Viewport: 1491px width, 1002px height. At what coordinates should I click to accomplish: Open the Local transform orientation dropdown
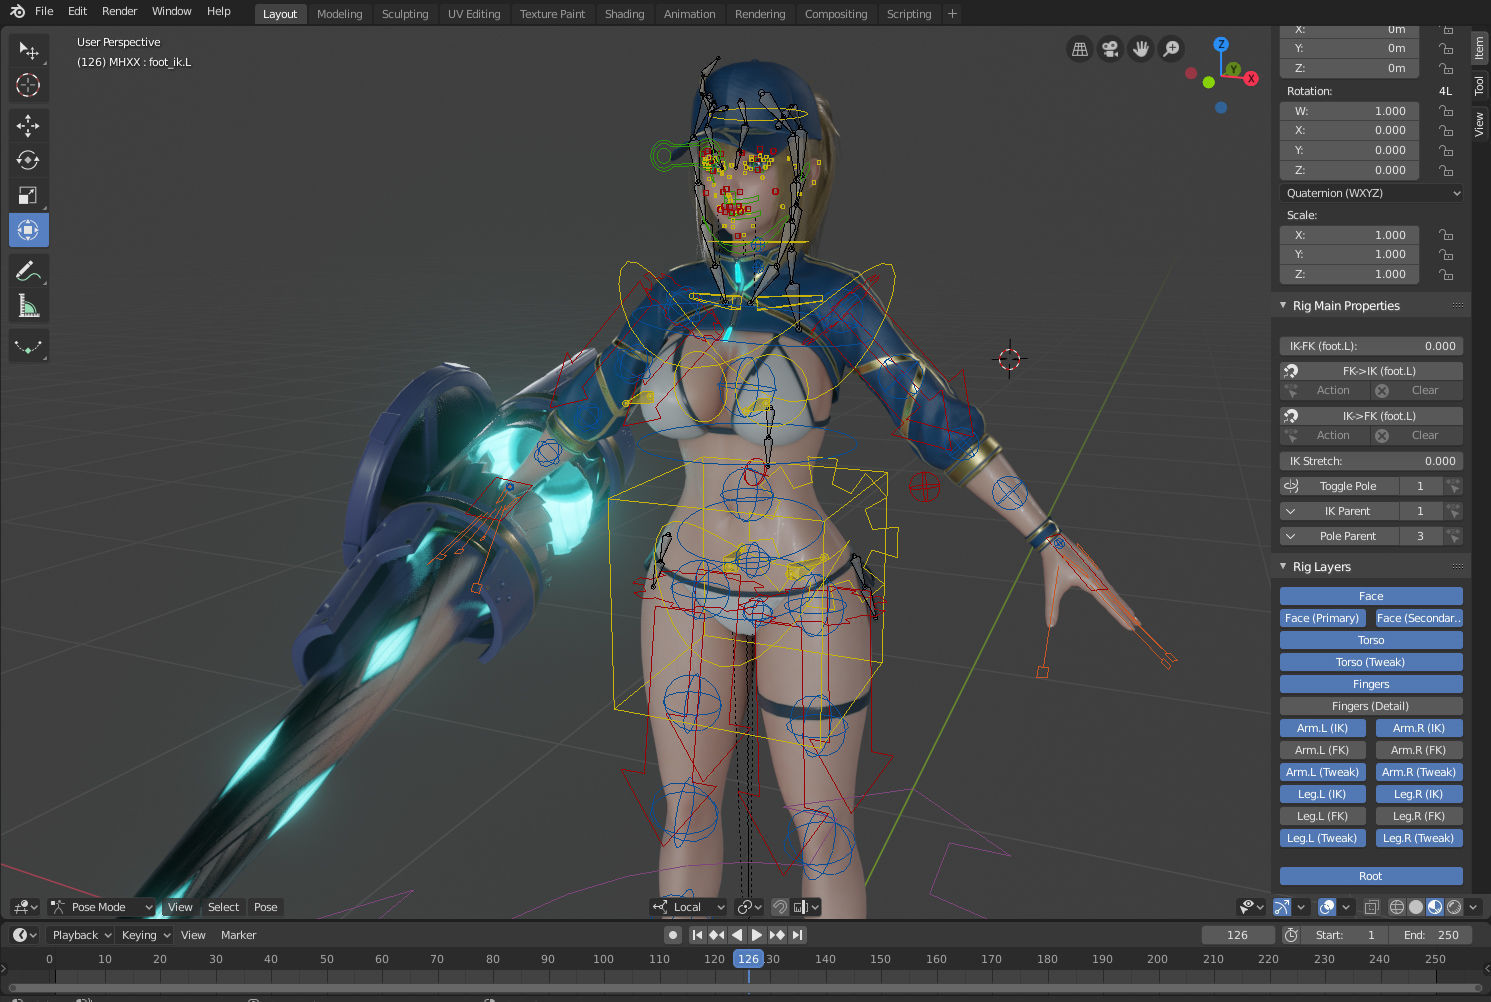point(688,907)
